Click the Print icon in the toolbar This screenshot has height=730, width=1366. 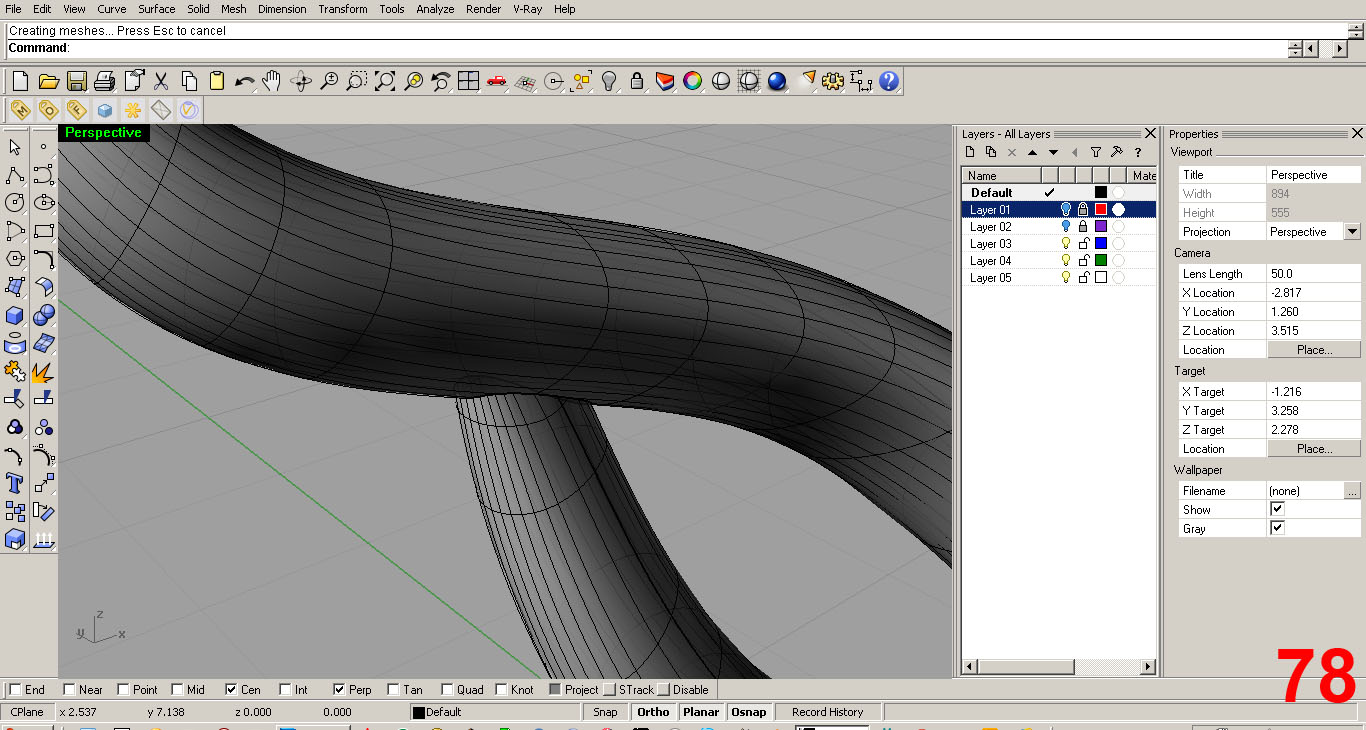click(104, 81)
